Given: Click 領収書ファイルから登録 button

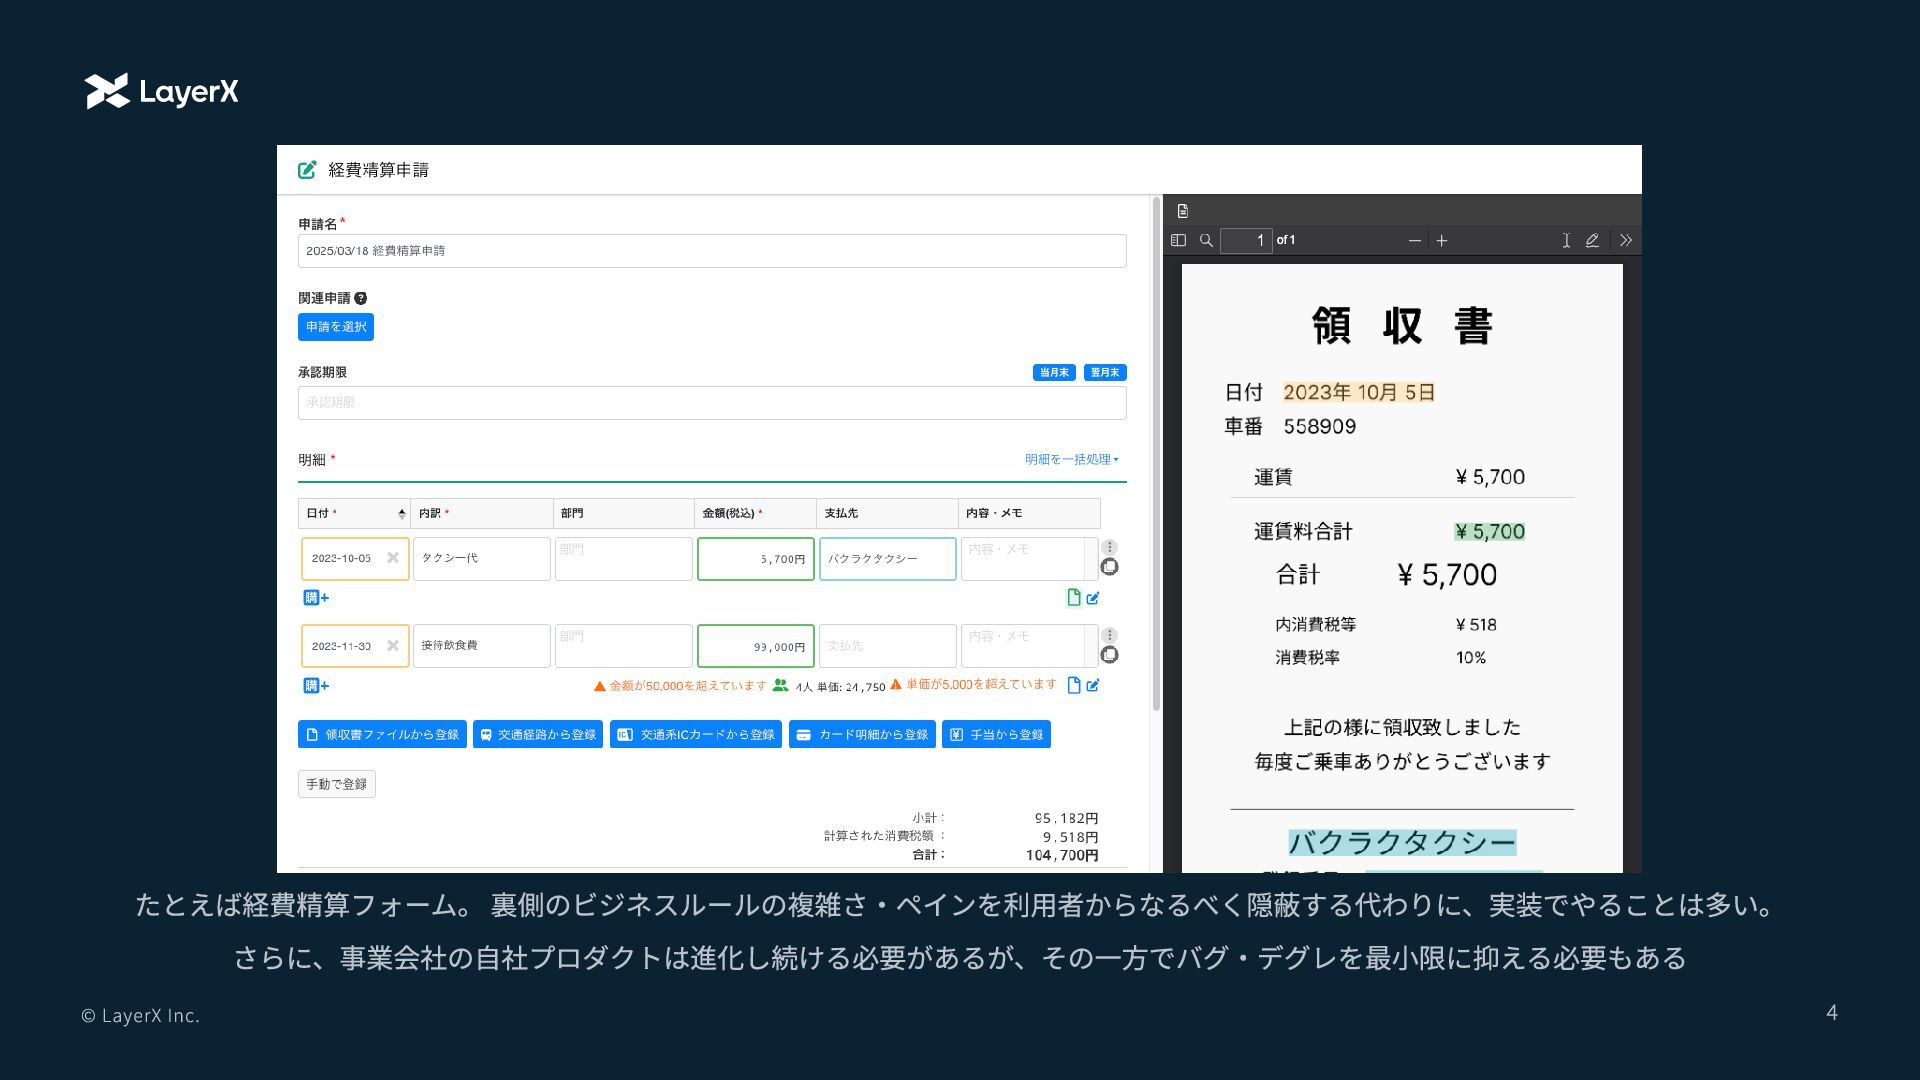Looking at the screenshot, I should point(382,734).
